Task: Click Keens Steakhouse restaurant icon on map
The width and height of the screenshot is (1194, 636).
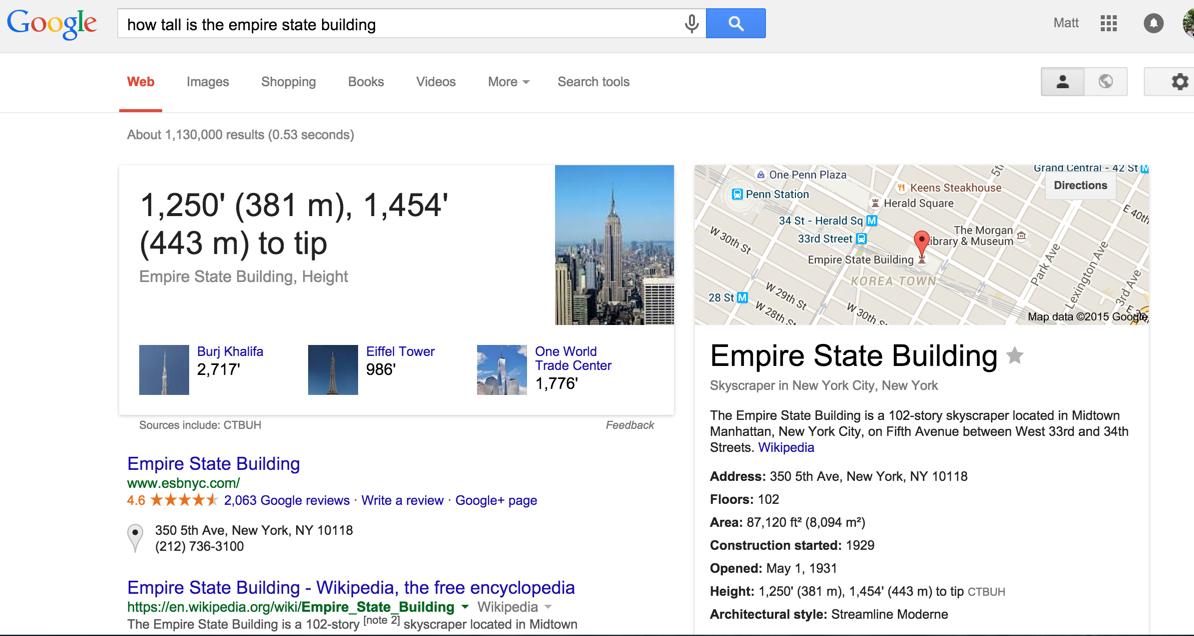Action: click(902, 187)
